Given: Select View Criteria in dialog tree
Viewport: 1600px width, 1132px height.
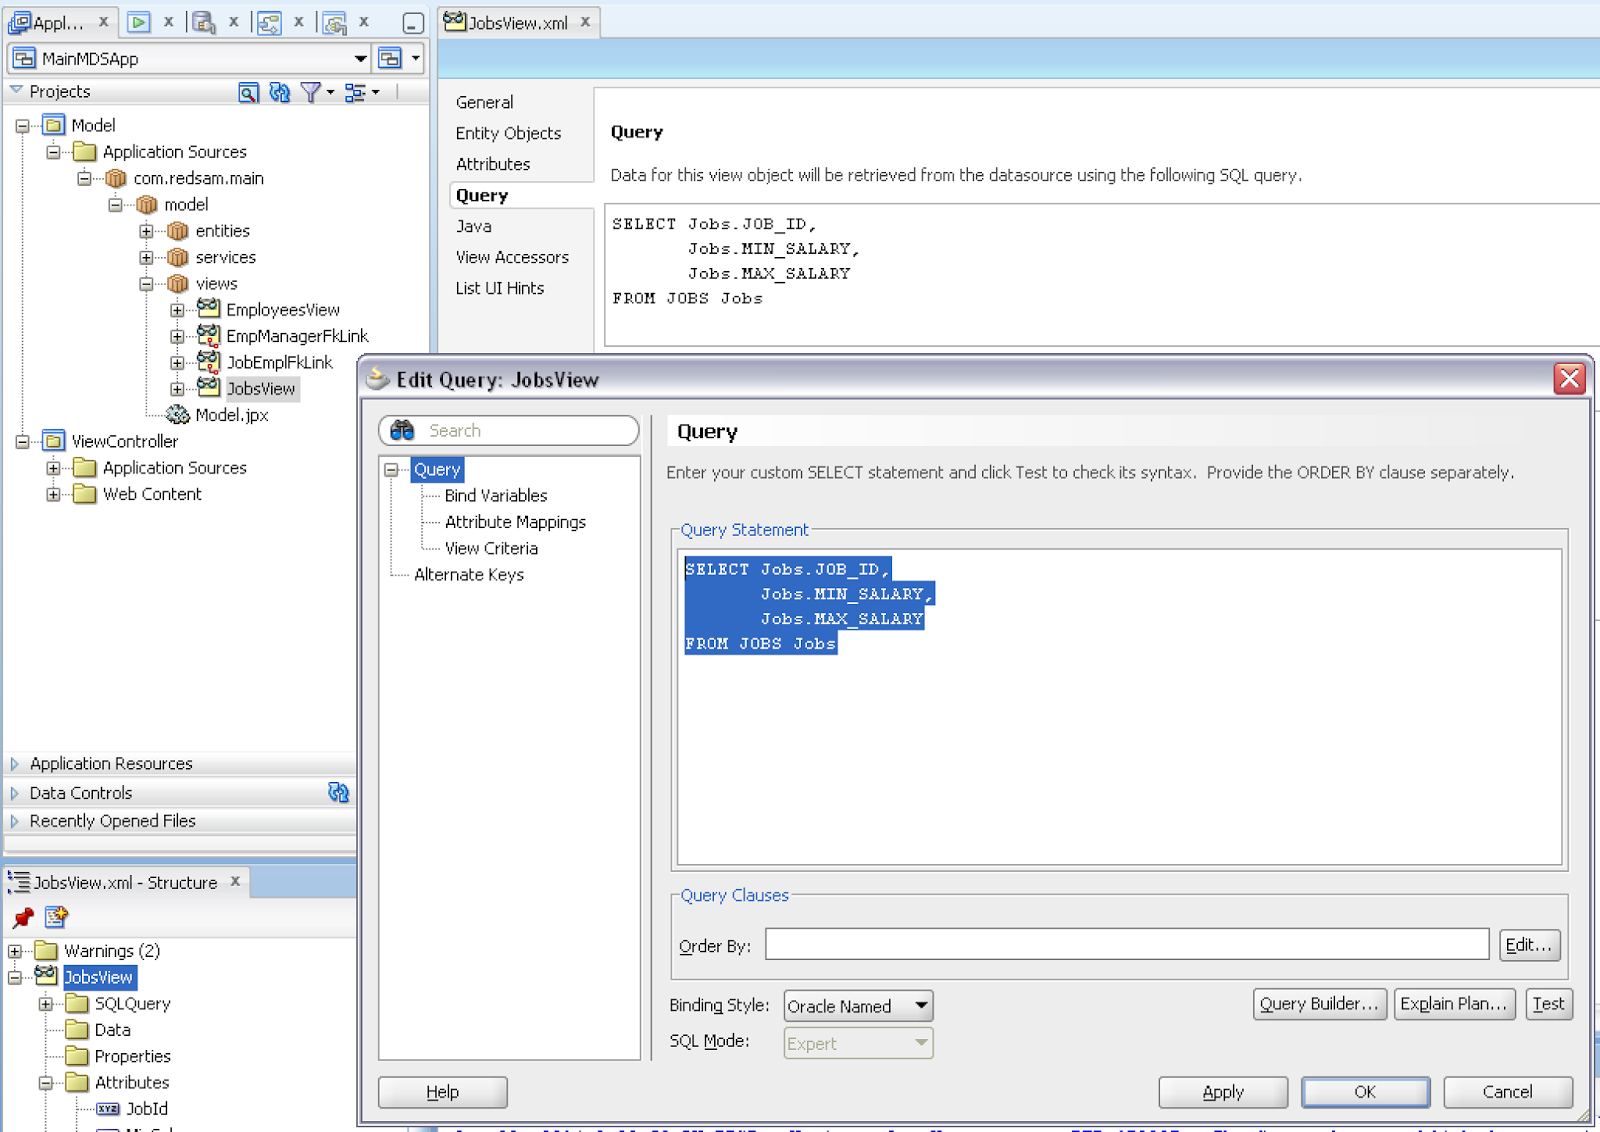Looking at the screenshot, I should (491, 548).
